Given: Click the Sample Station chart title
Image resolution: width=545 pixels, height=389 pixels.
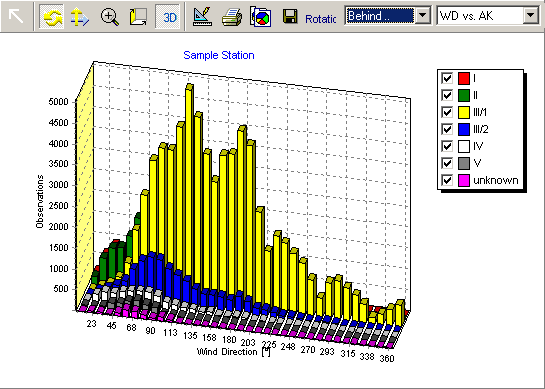Looking at the screenshot, I should (x=219, y=55).
